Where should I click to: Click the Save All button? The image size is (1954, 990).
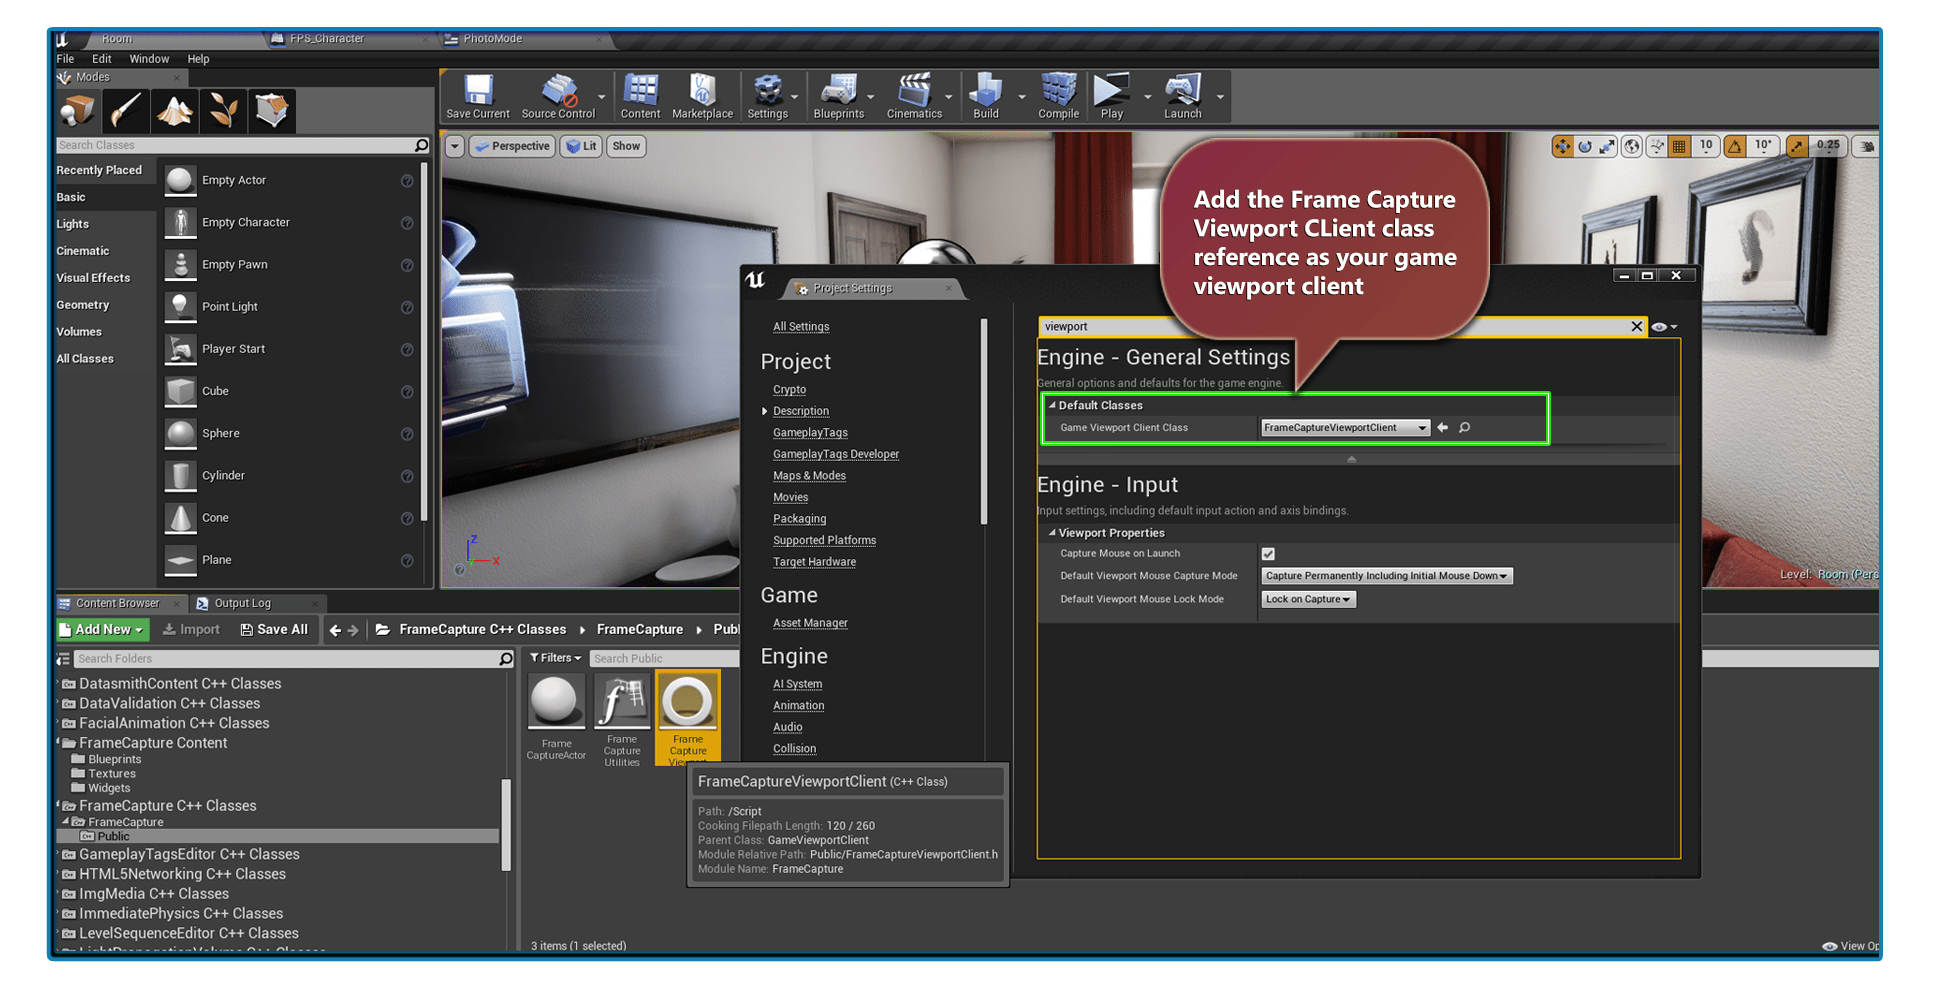pos(274,630)
